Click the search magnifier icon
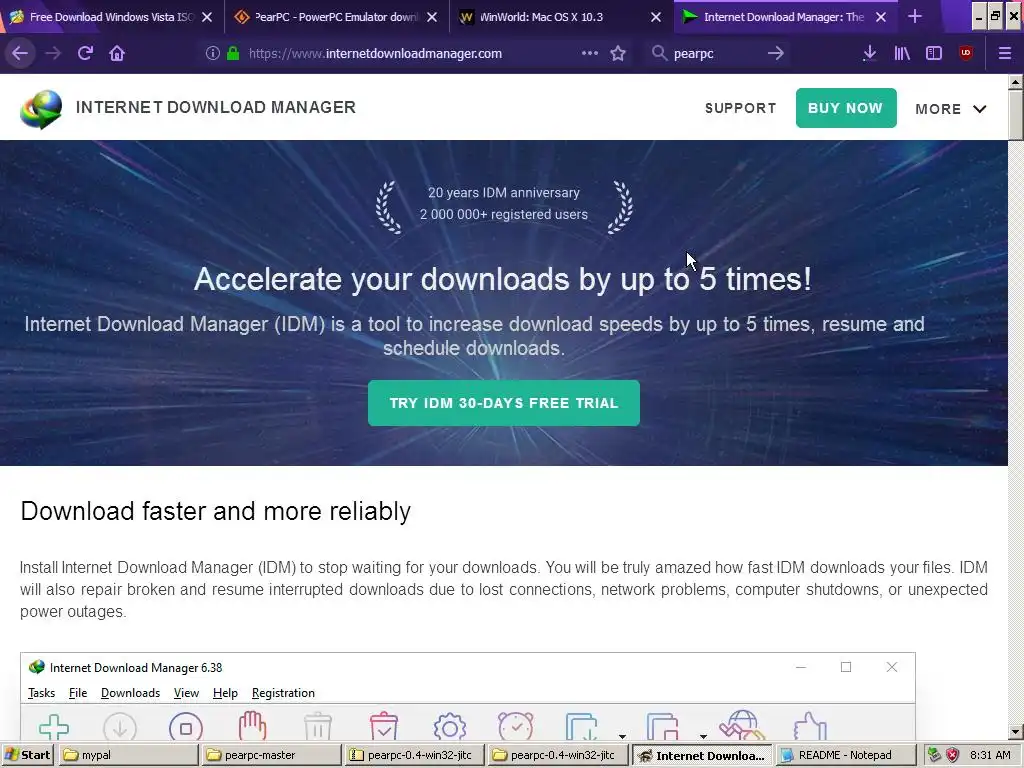1024x768 pixels. (x=659, y=54)
